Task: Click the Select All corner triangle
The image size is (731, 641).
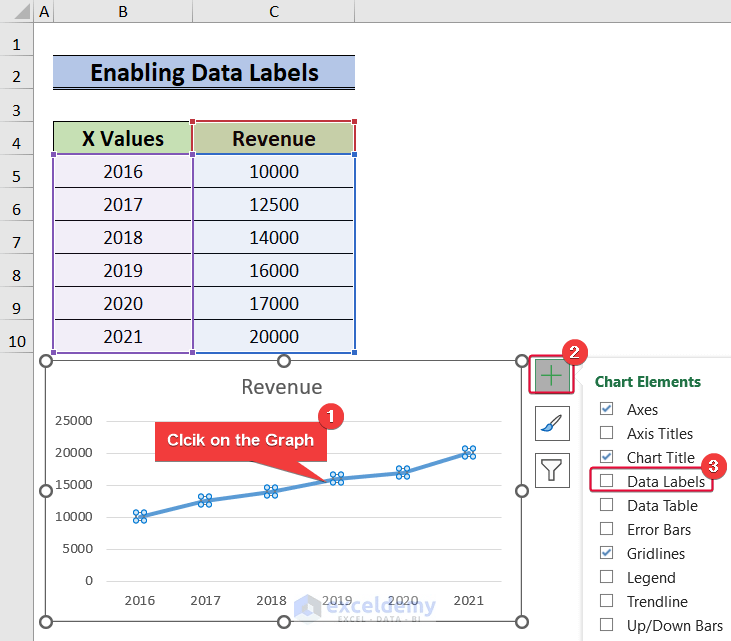Action: tap(21, 11)
